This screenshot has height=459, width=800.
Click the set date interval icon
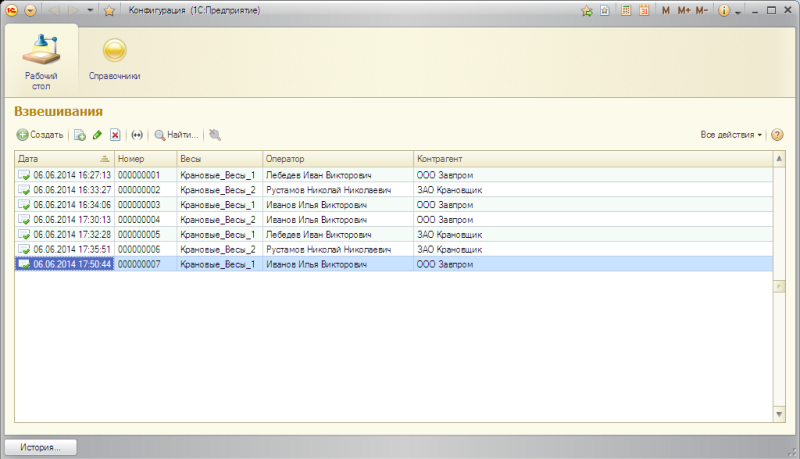[137, 135]
